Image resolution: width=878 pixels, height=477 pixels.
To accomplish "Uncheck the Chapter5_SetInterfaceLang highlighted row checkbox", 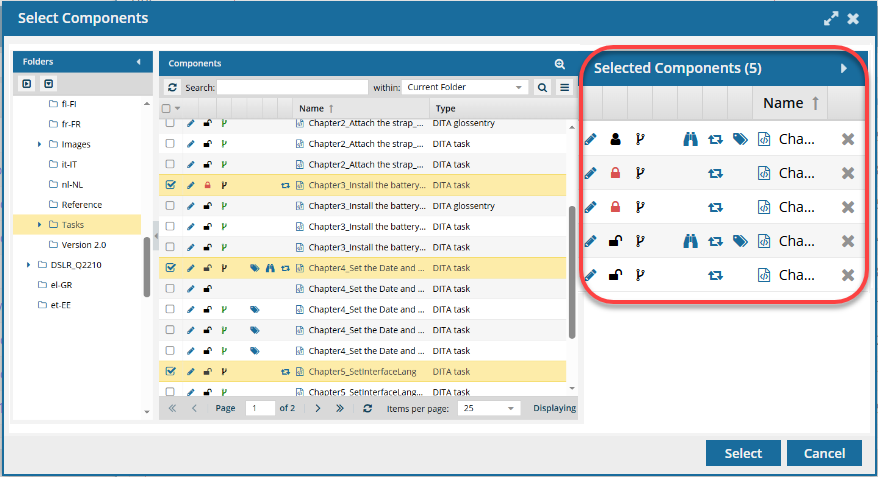I will (x=169, y=371).
